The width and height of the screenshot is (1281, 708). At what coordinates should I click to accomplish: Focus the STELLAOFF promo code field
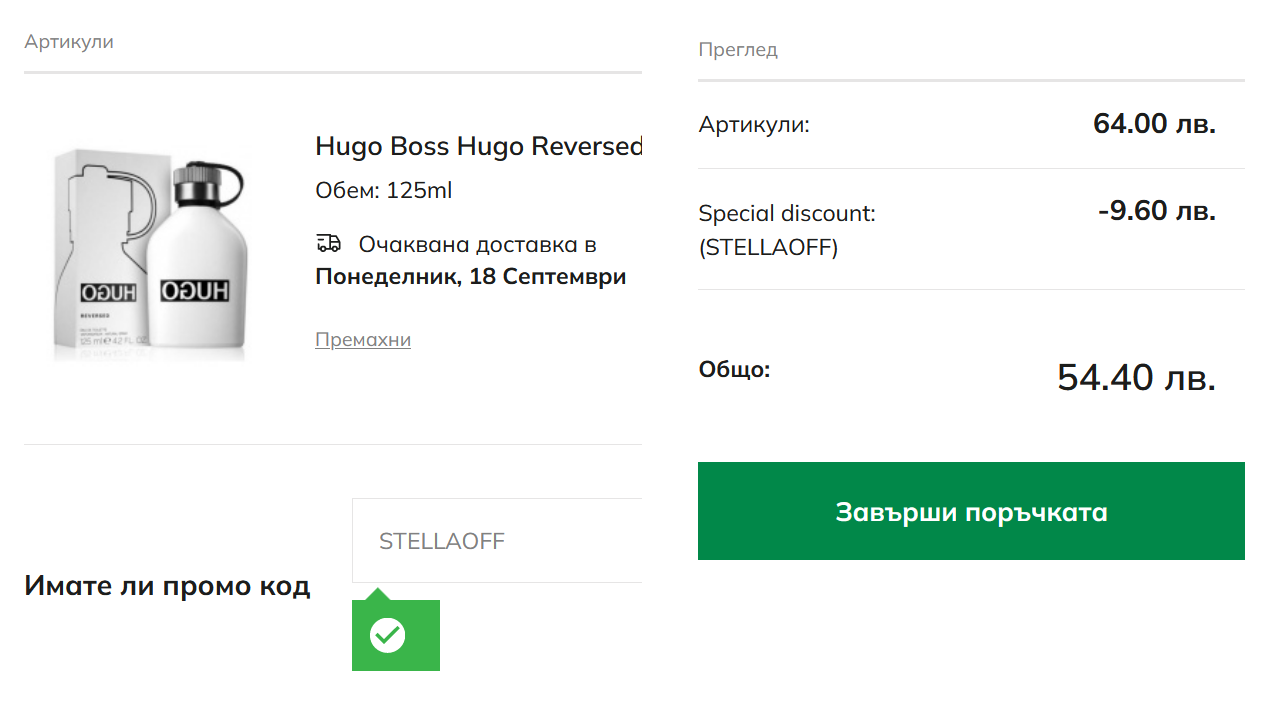click(x=497, y=541)
